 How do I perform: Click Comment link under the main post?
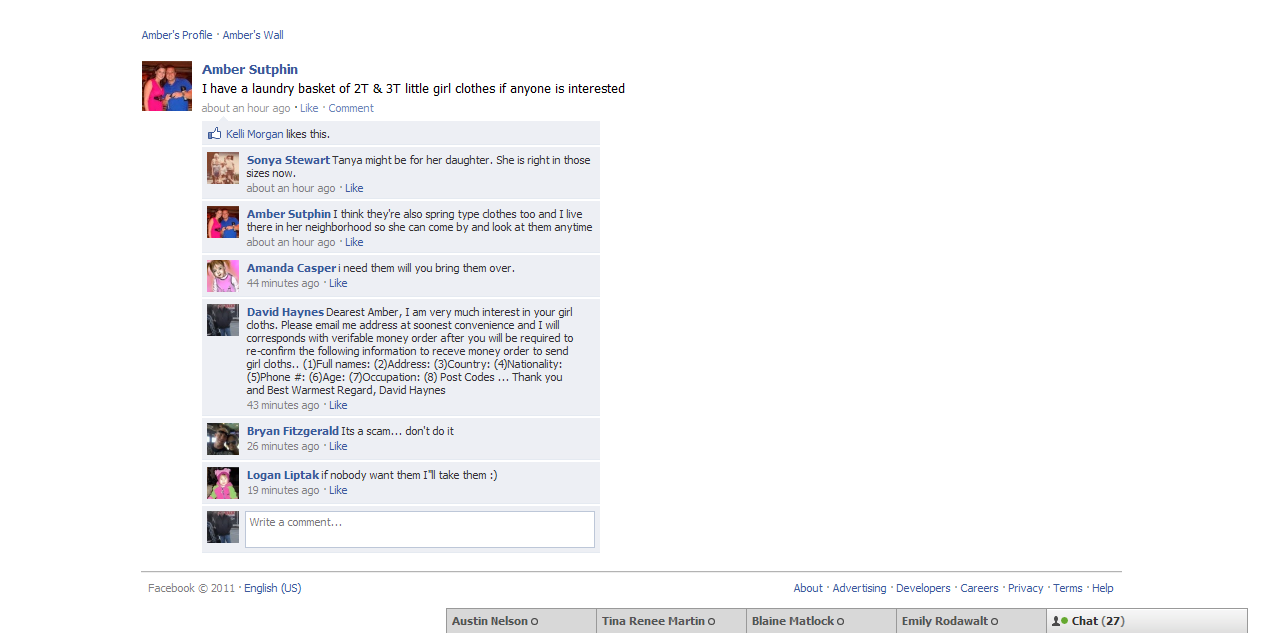click(351, 108)
